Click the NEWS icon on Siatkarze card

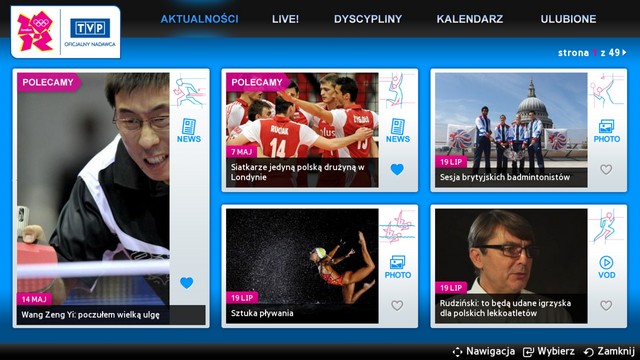[x=398, y=130]
